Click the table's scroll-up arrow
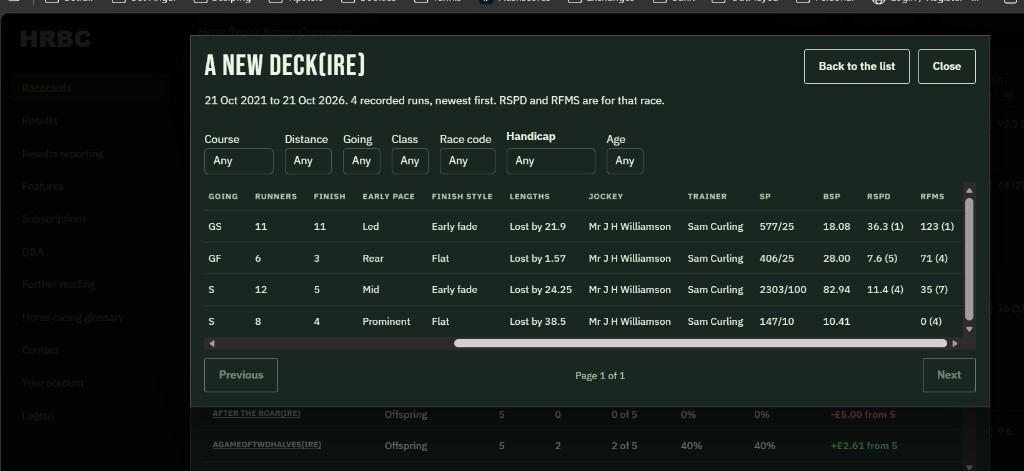The width and height of the screenshot is (1024, 471). click(969, 190)
